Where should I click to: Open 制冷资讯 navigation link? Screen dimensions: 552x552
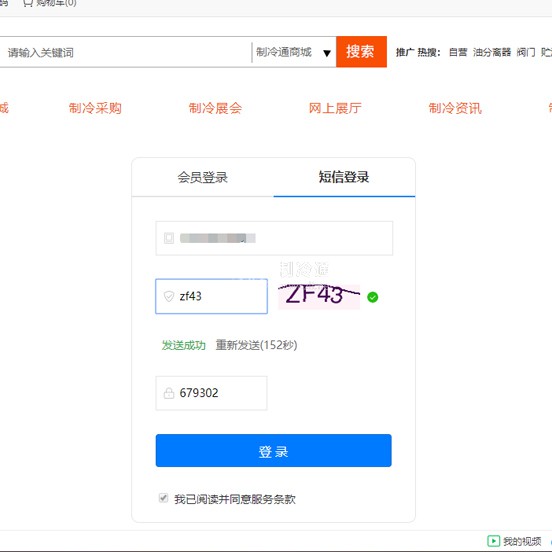[x=455, y=108]
